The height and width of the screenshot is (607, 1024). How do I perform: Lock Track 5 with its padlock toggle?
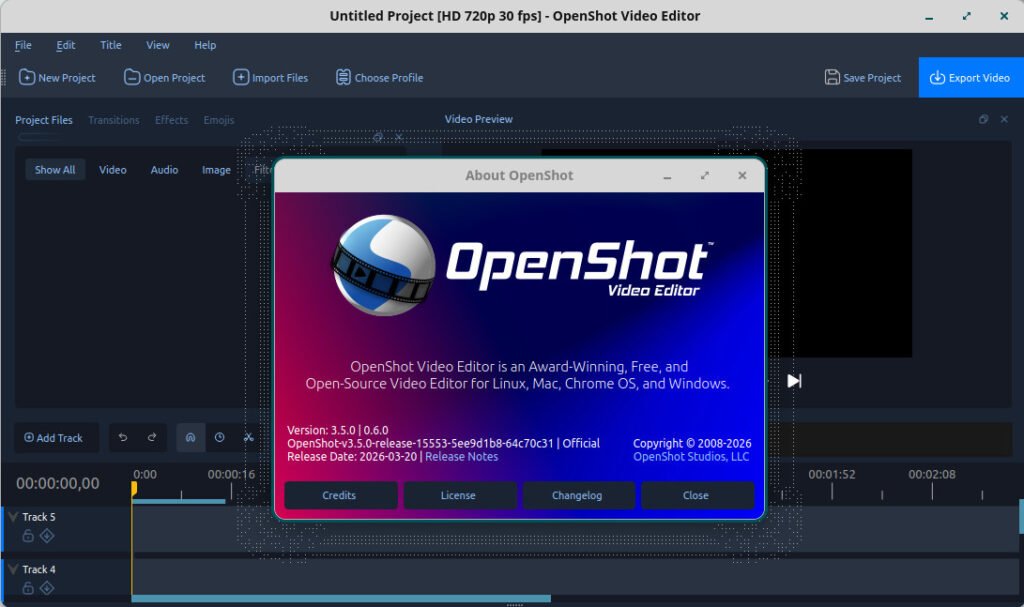[x=28, y=534]
